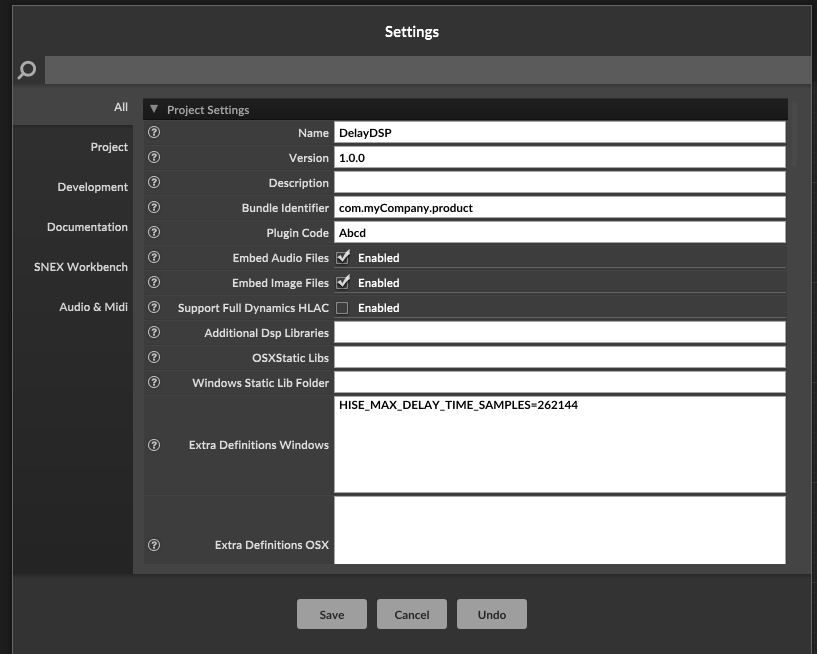This screenshot has height=654, width=817.
Task: Switch to the Documentation tab
Action: [72, 227]
